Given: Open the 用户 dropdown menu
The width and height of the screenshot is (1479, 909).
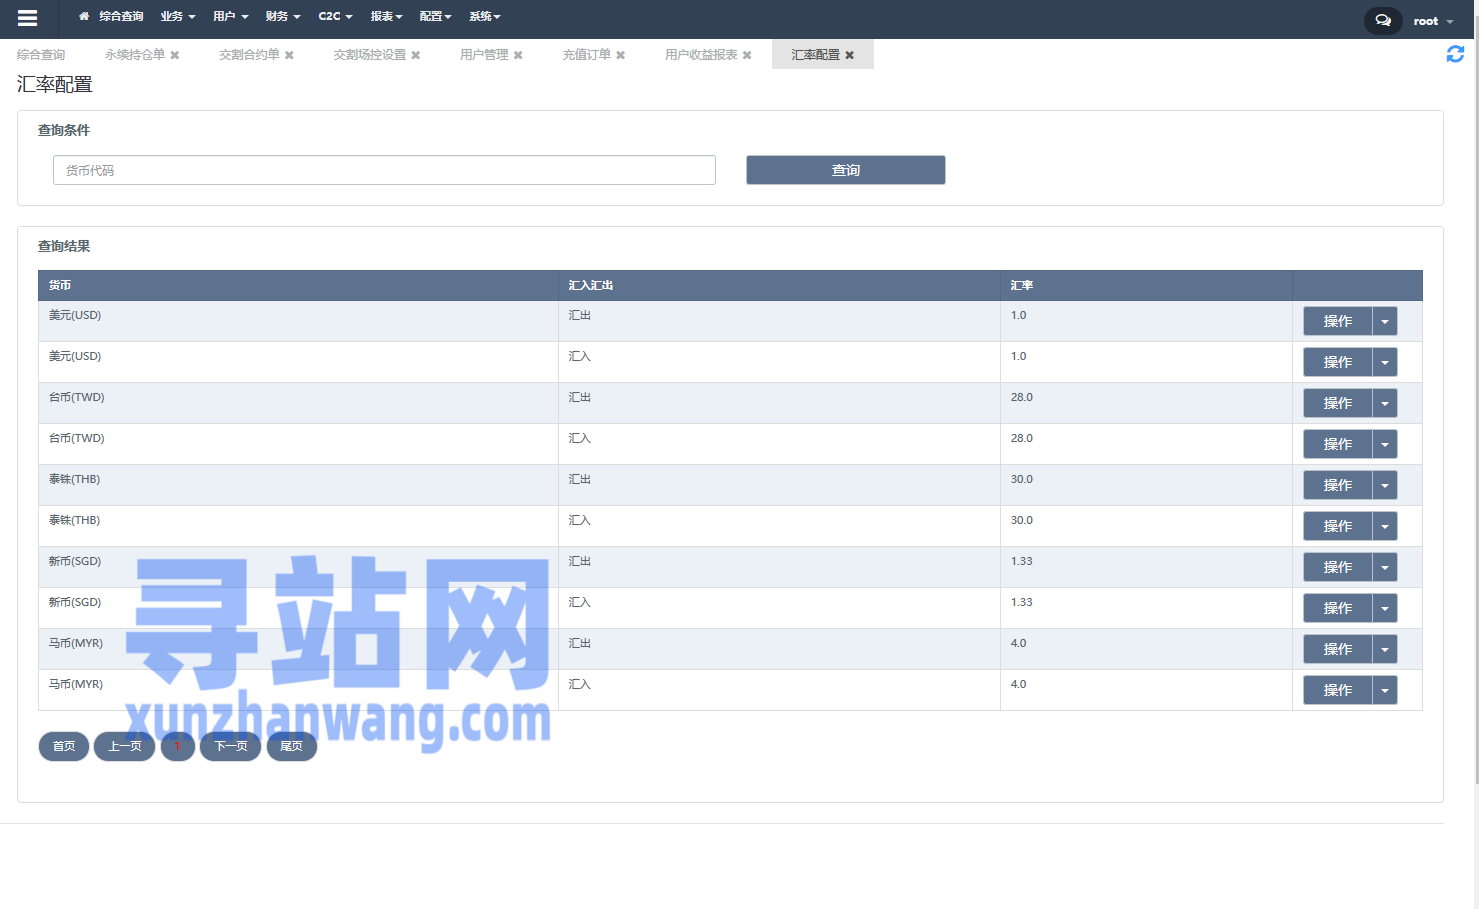Looking at the screenshot, I should point(231,17).
